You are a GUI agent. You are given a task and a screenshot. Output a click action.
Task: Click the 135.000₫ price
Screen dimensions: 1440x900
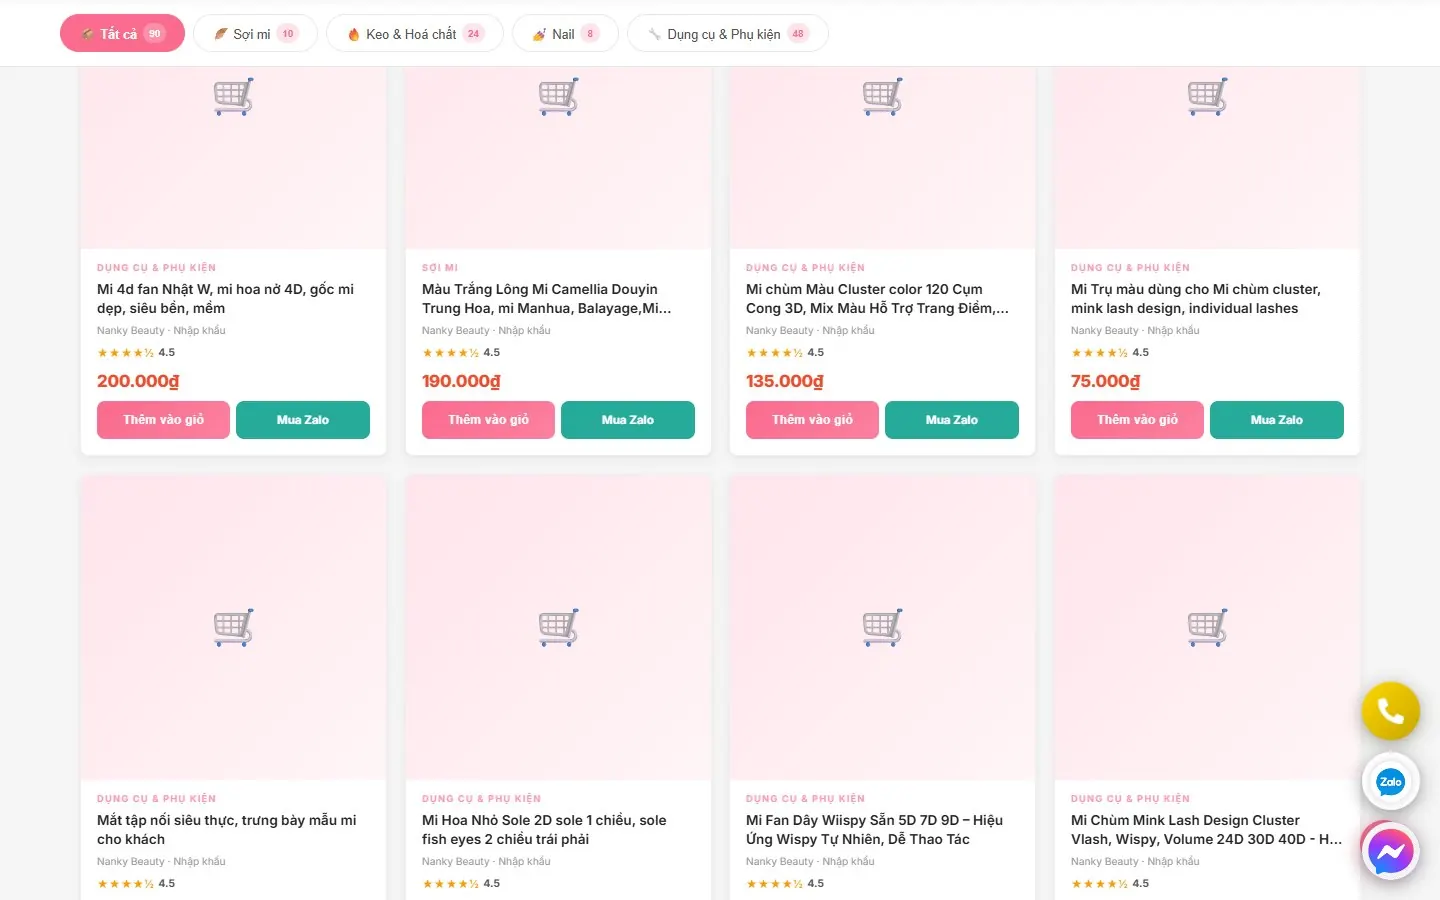tap(785, 381)
